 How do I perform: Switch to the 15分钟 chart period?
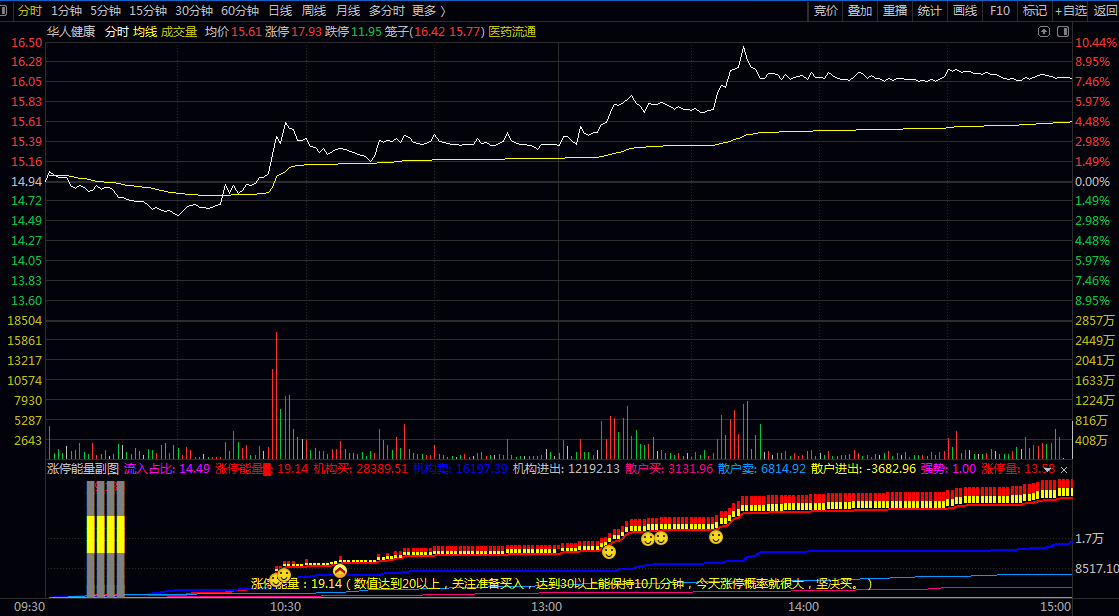click(147, 11)
